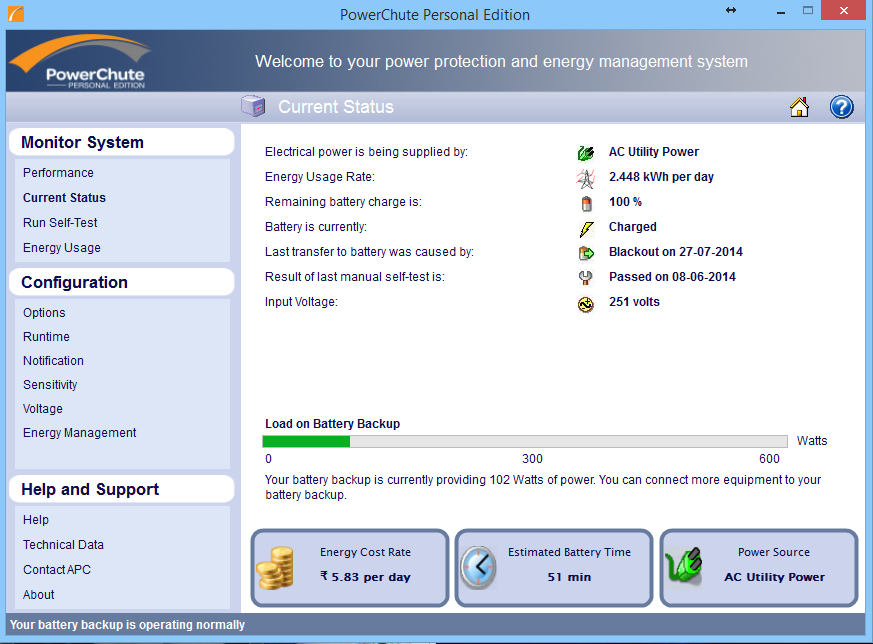Click the Load on Battery Backup bar
This screenshot has width=873, height=644.
[524, 441]
